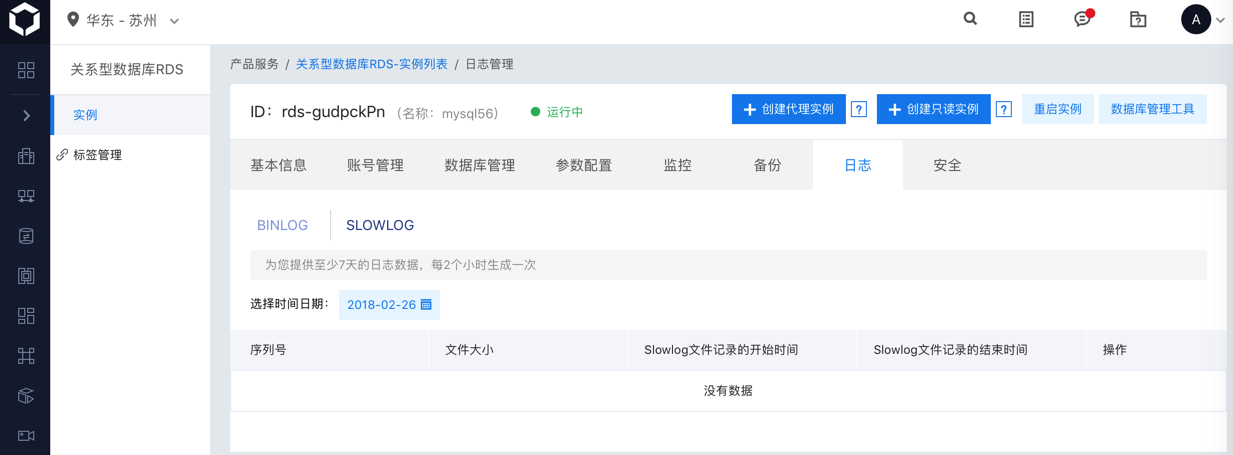Click the help icon beside 创建代理实例
Viewport: 1233px width, 455px height.
(x=859, y=109)
